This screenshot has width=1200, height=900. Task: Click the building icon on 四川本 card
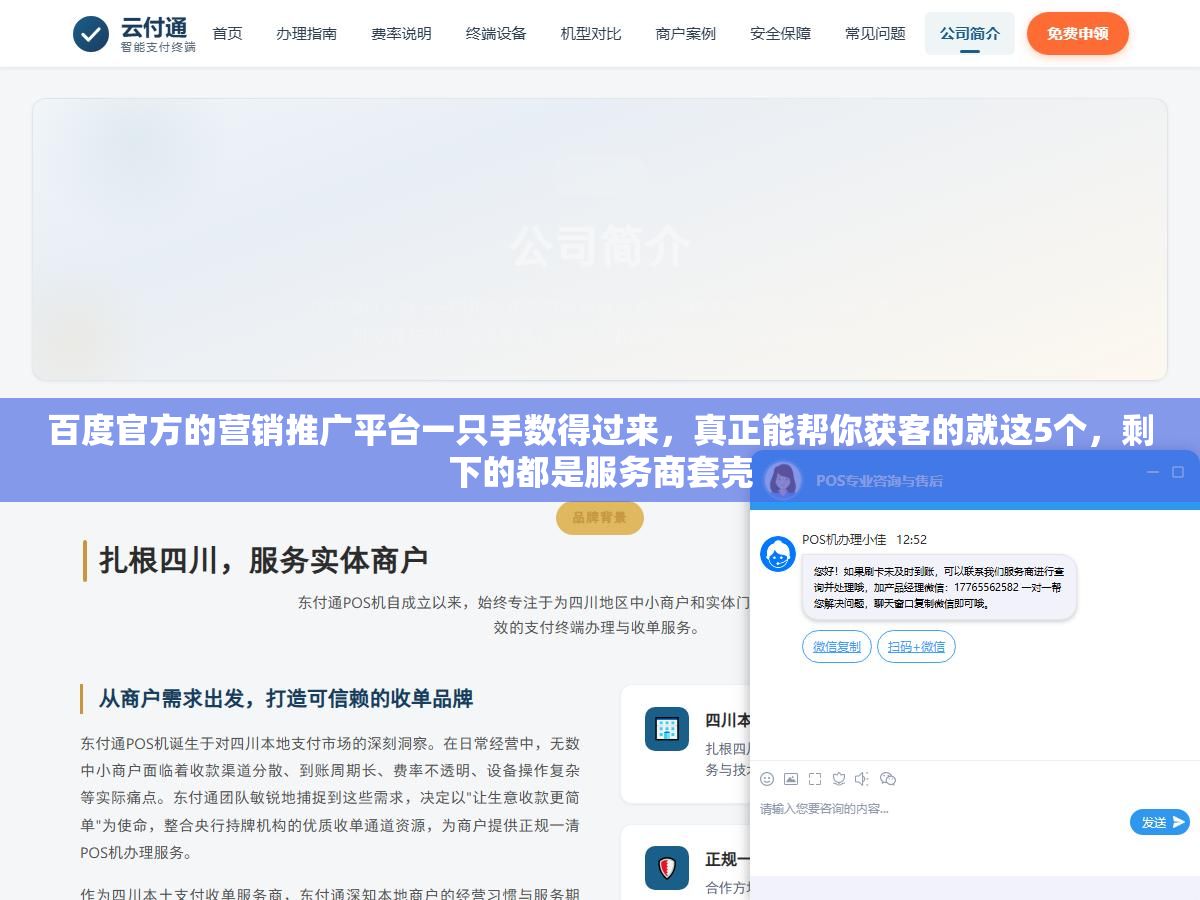point(667,729)
